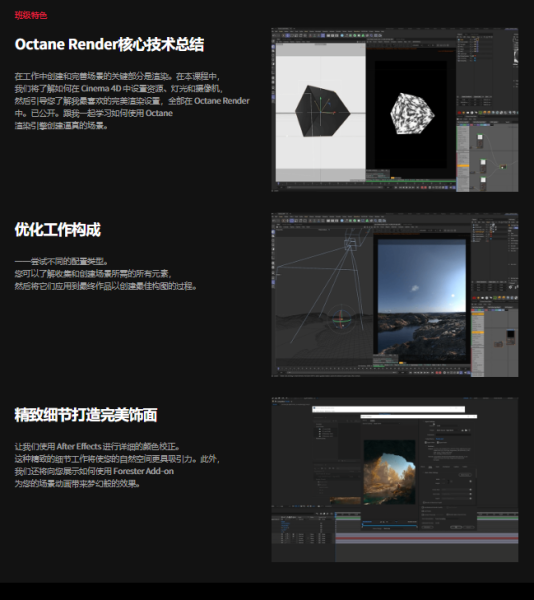Click the line beginning "在工作中创建和完善场景"
Viewport: 534px width, 600px height.
point(117,76)
